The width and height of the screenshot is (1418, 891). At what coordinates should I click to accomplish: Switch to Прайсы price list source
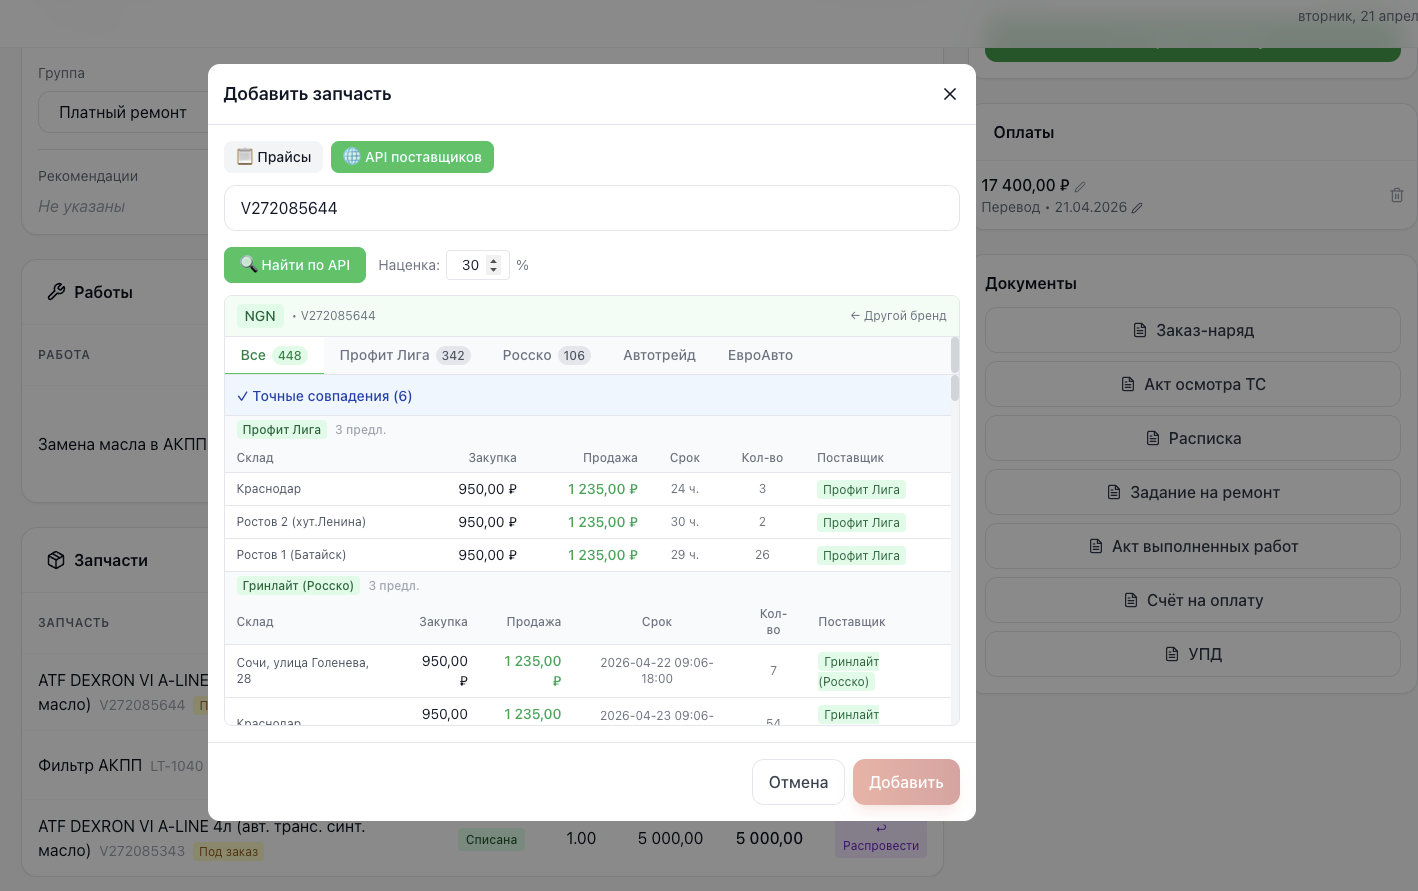pos(273,157)
